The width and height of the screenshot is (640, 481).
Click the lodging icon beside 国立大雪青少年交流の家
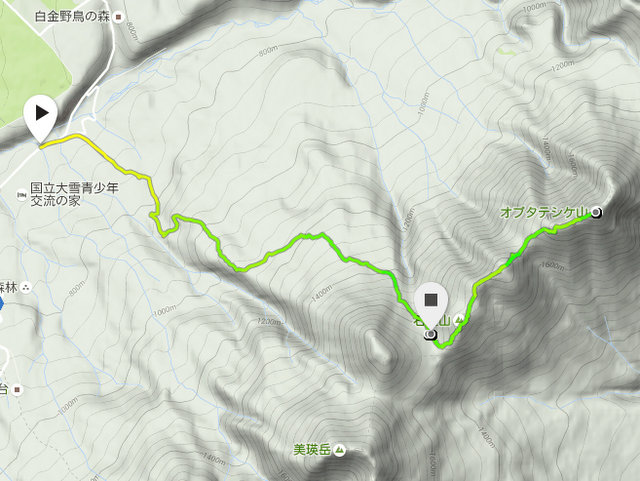(22, 195)
